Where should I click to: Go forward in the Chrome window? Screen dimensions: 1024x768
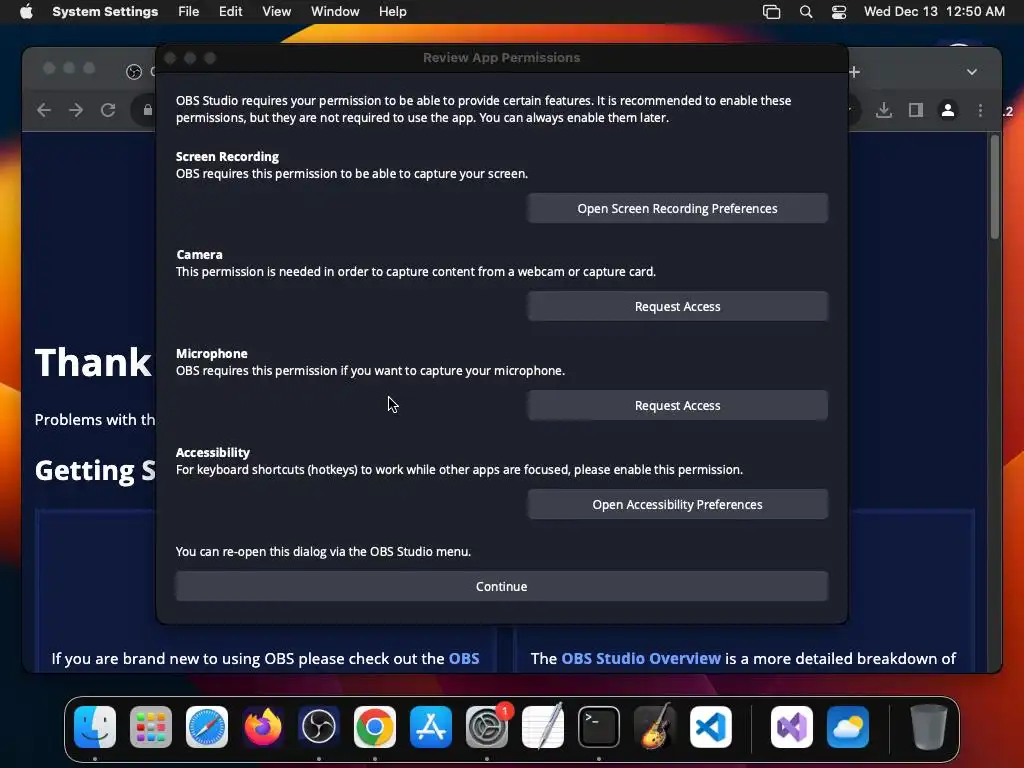coord(76,110)
